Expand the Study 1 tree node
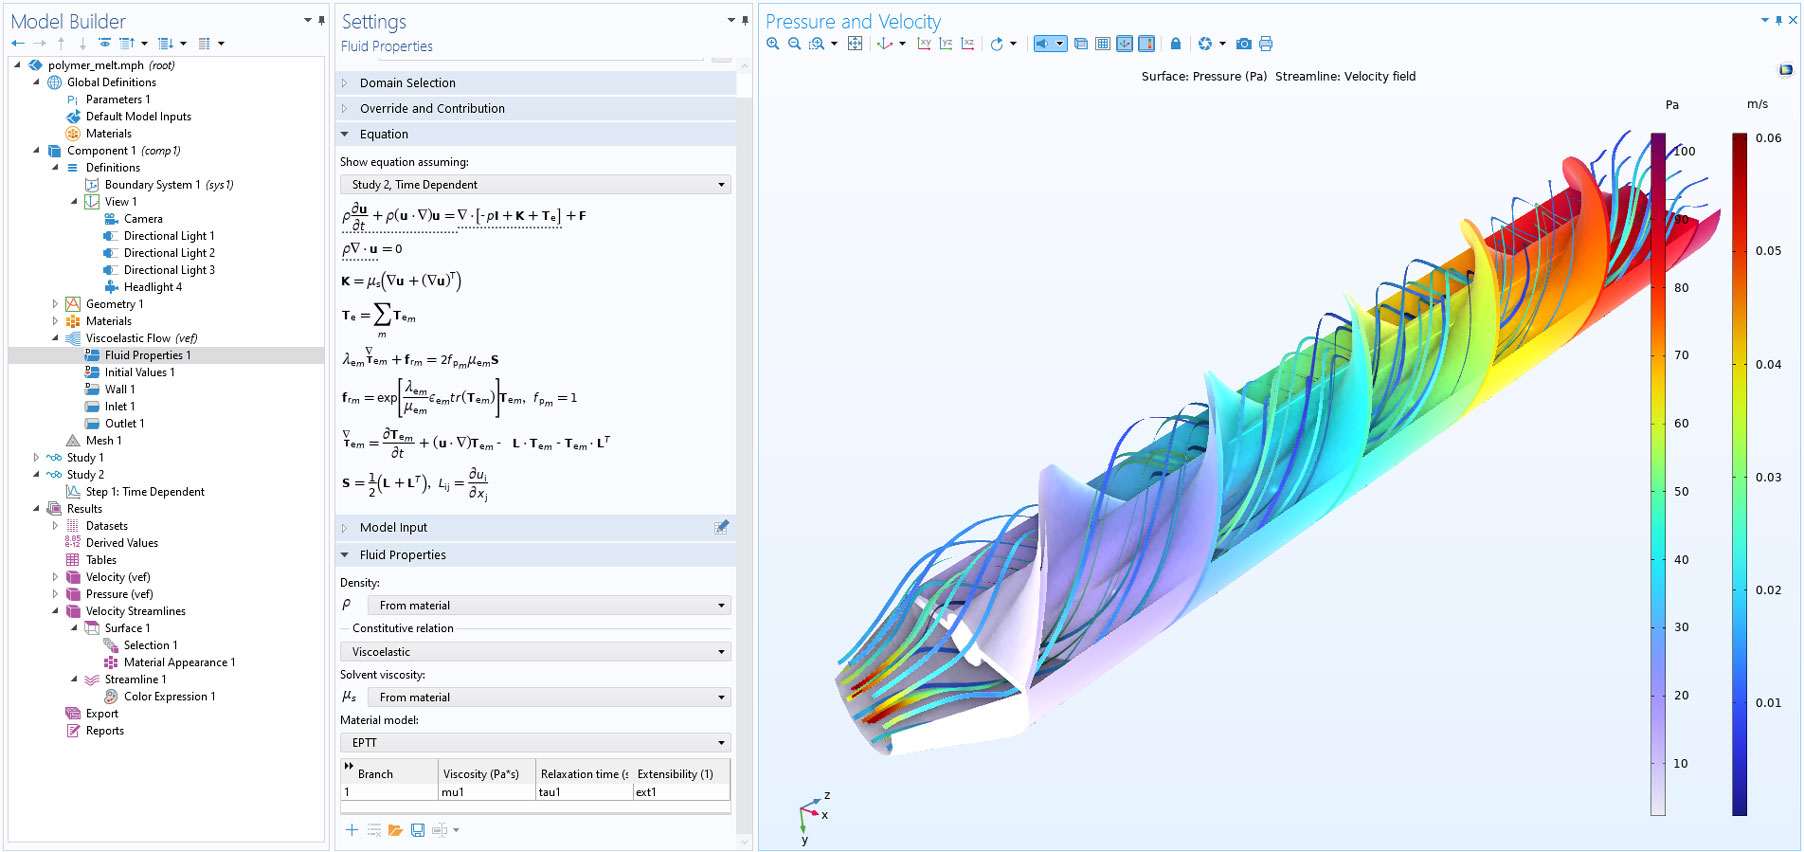 tap(37, 458)
